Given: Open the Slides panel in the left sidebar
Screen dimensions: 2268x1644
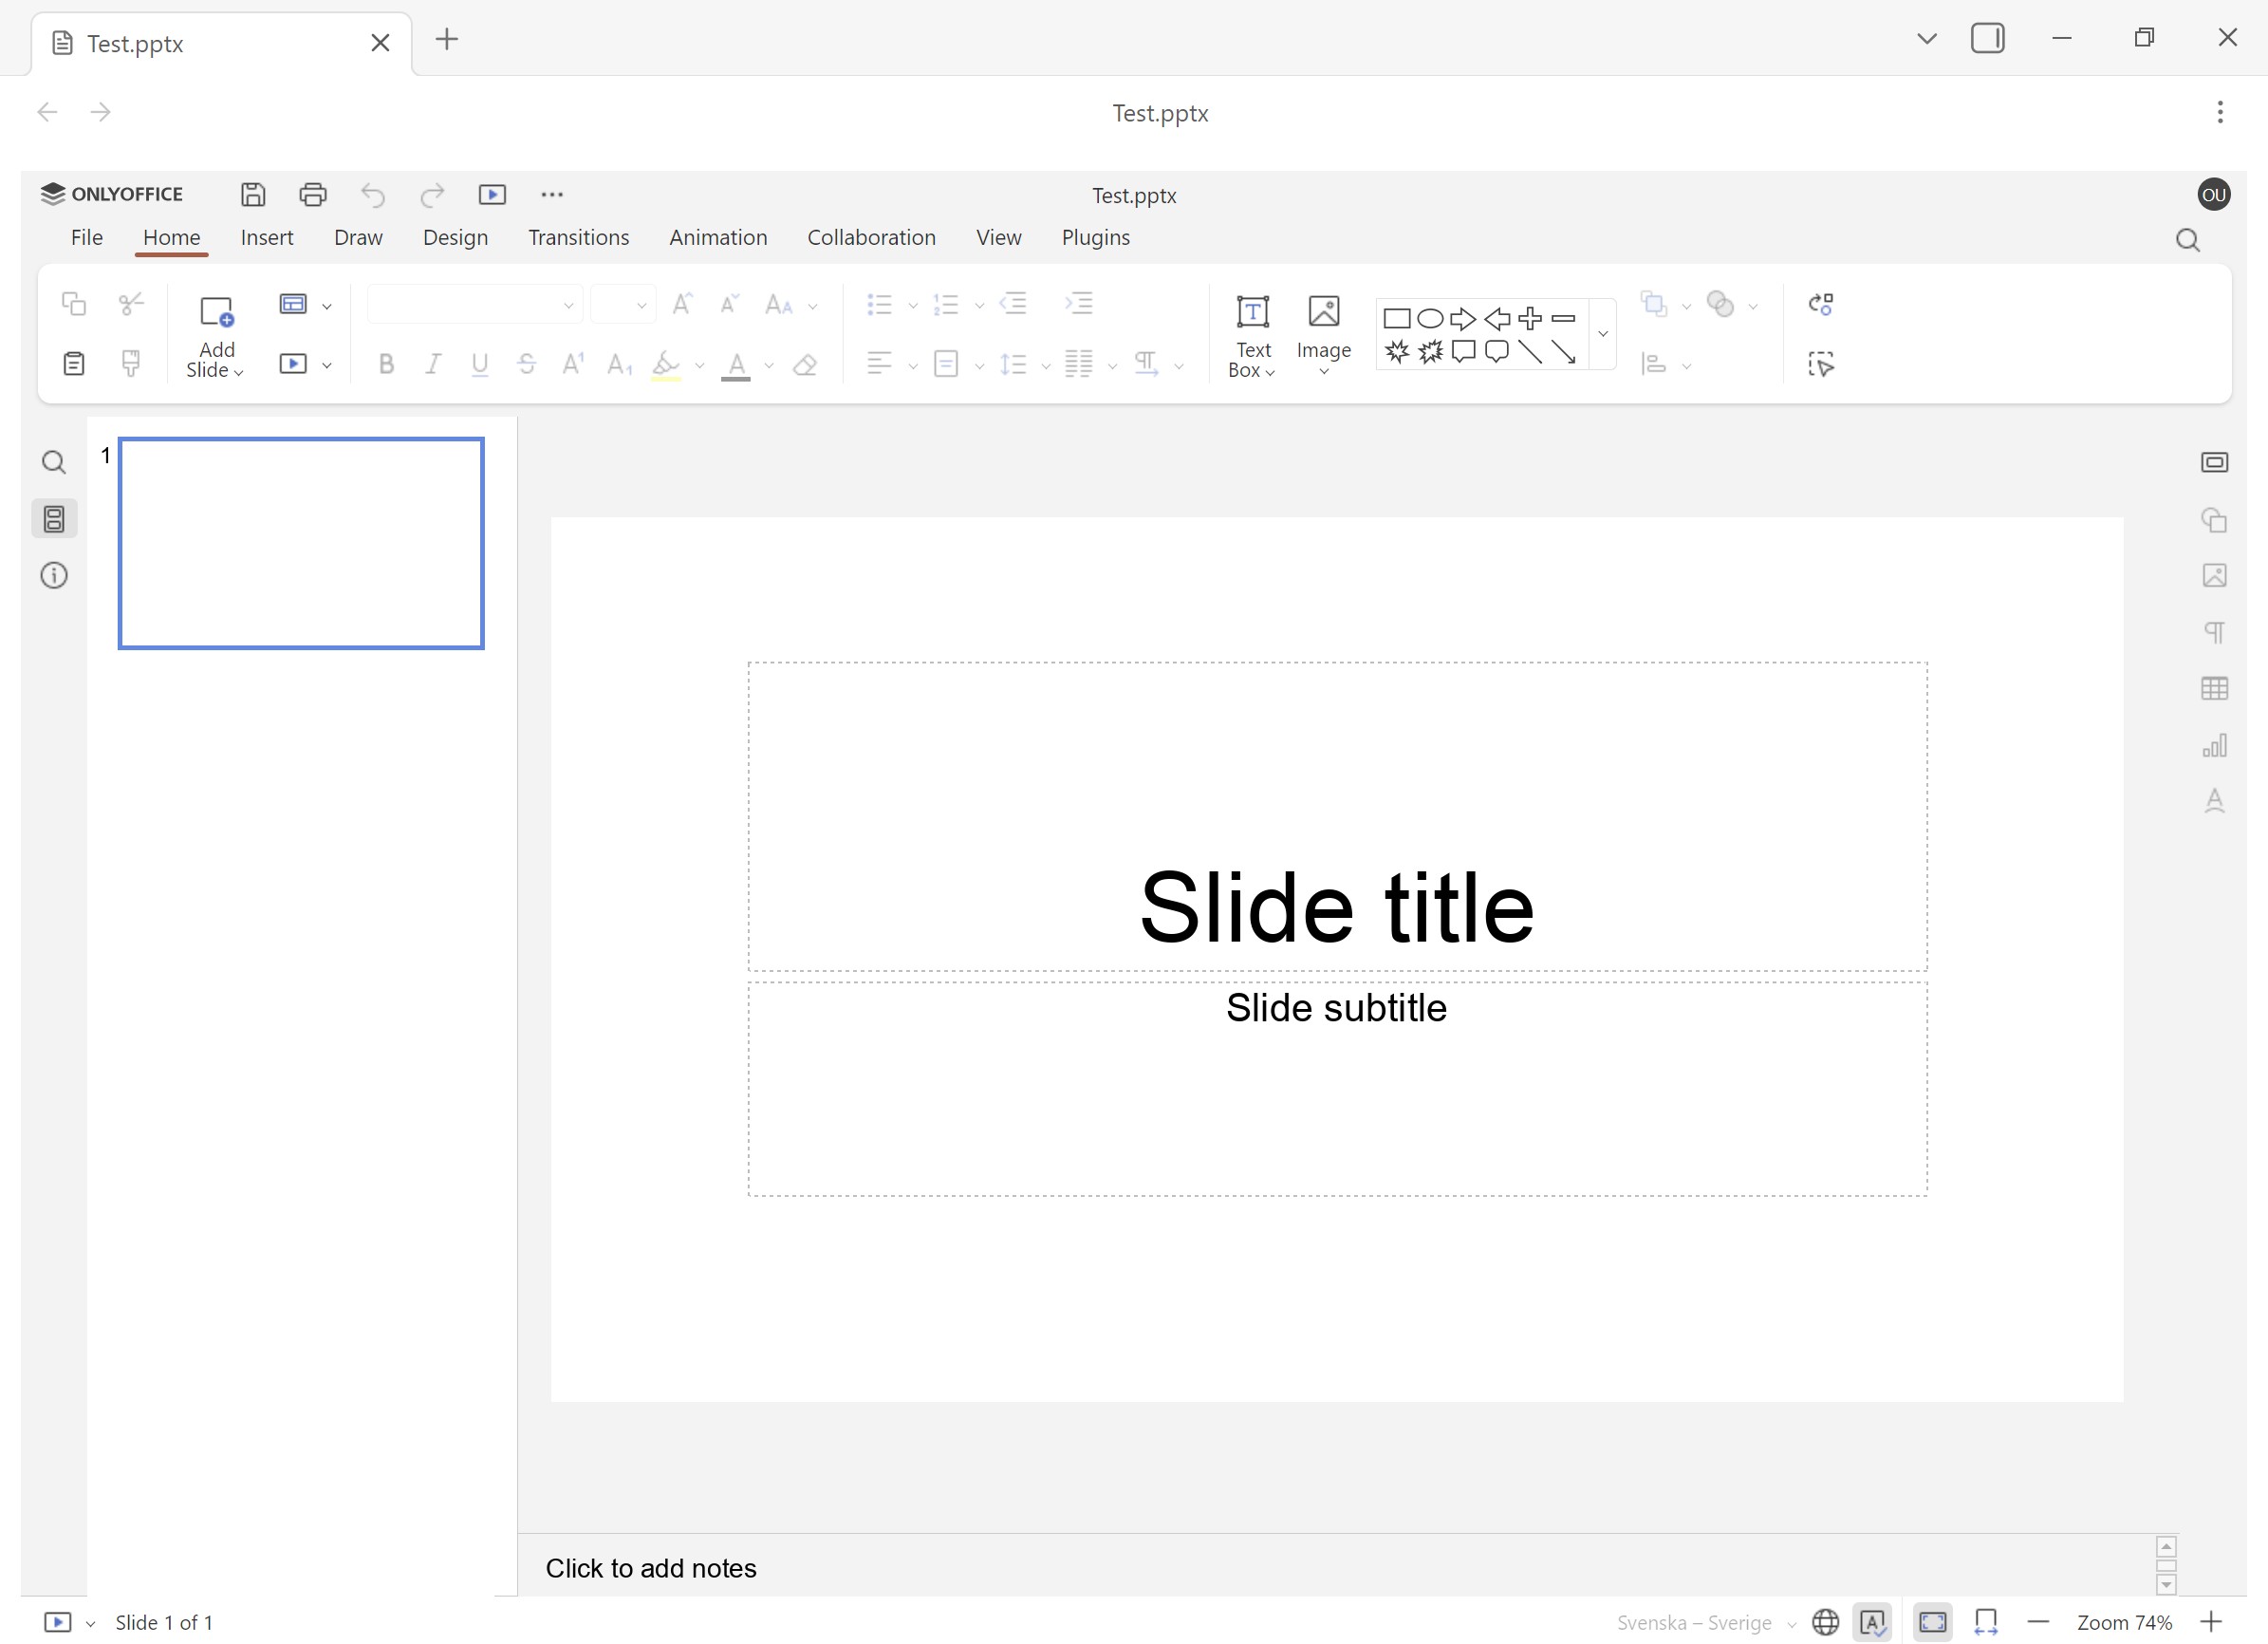Looking at the screenshot, I should click(x=54, y=519).
